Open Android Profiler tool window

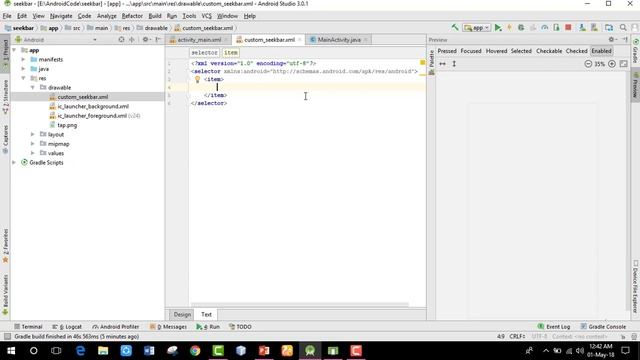coord(116,327)
